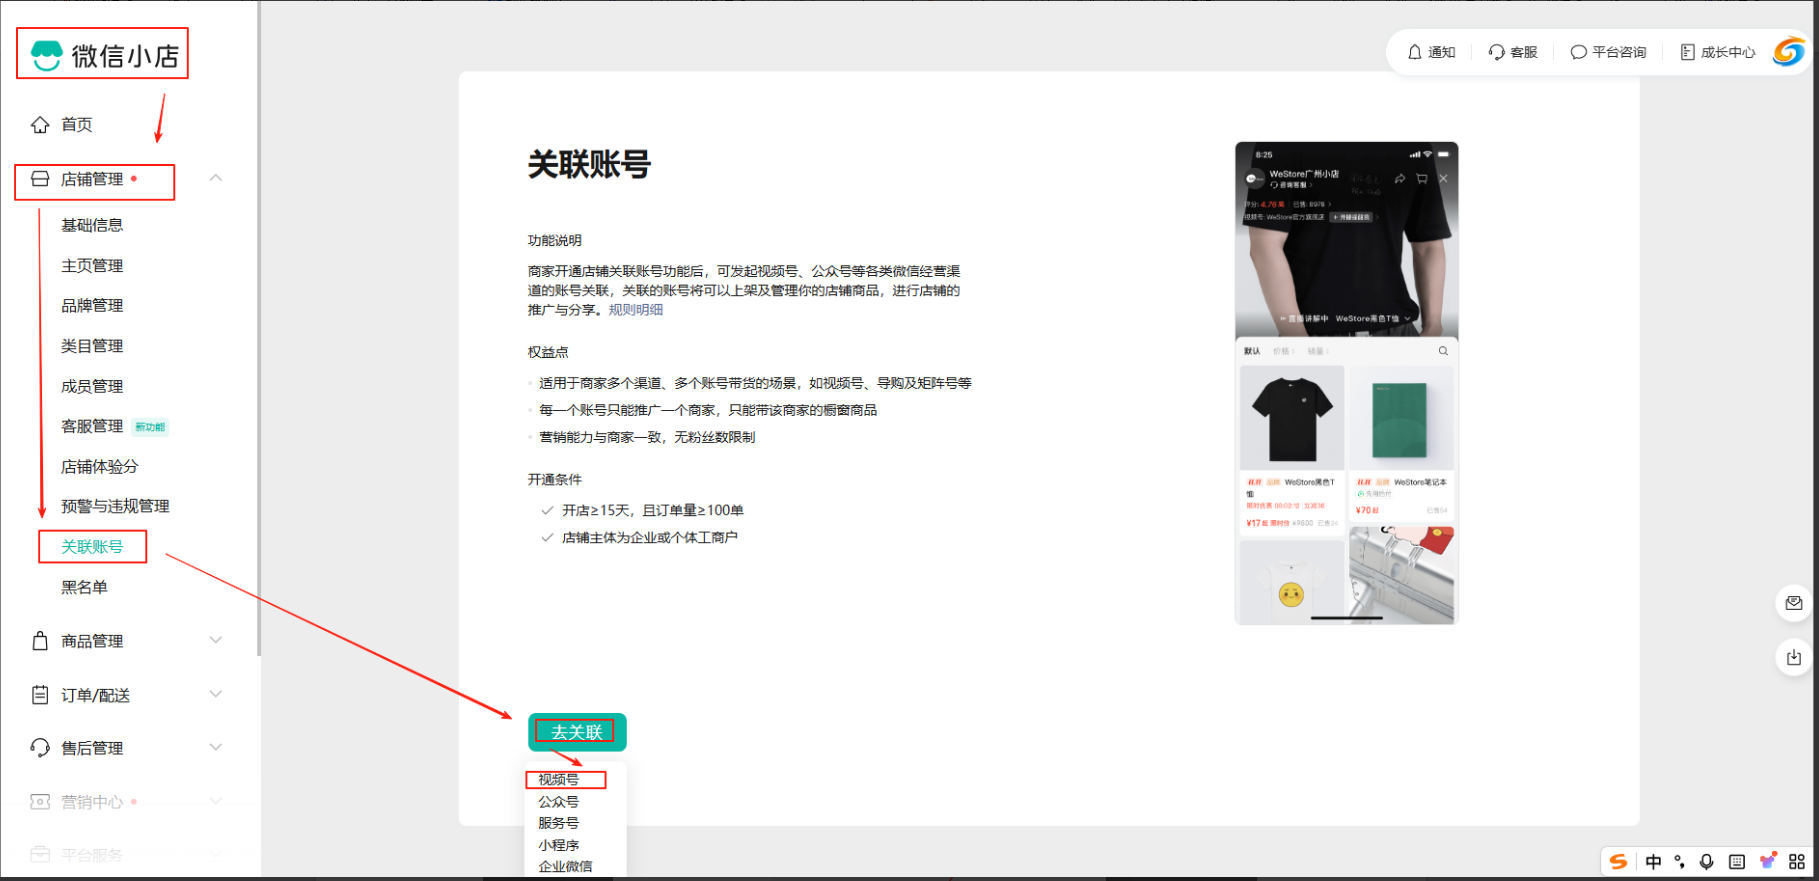Click the user avatar in top right
The image size is (1819, 881).
(x=1788, y=52)
